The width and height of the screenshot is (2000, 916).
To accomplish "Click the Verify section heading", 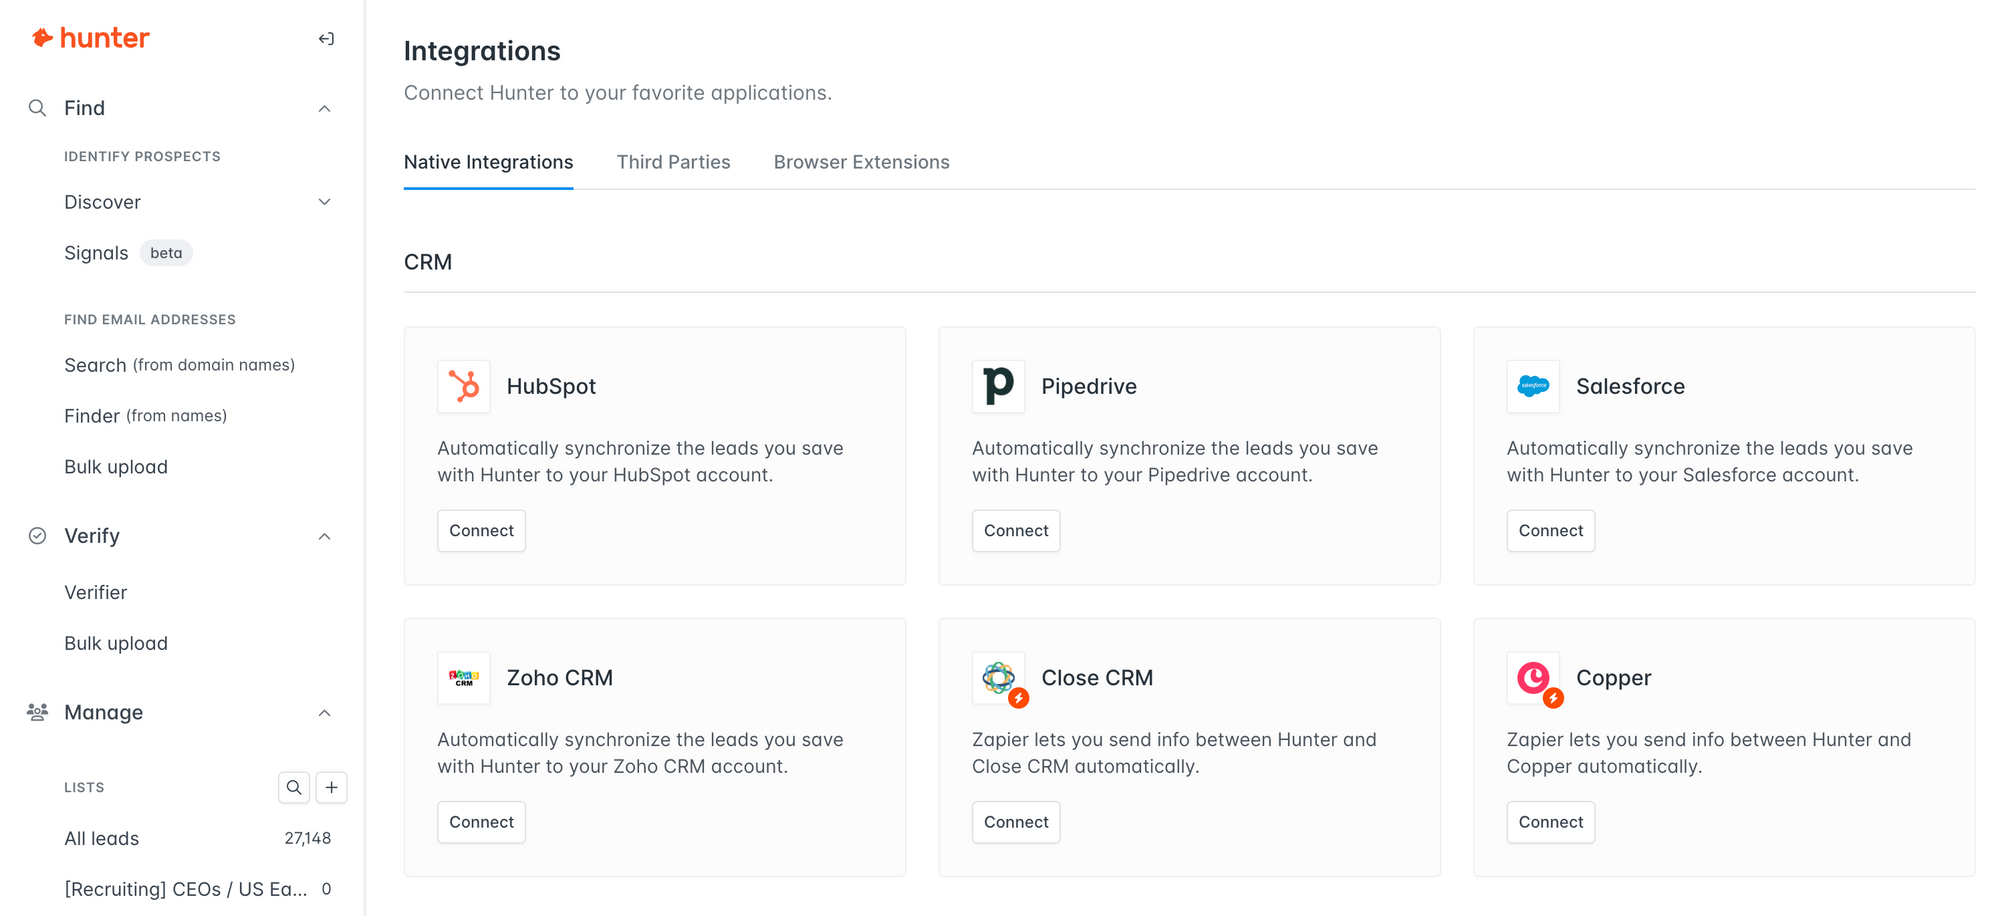I will (x=92, y=536).
